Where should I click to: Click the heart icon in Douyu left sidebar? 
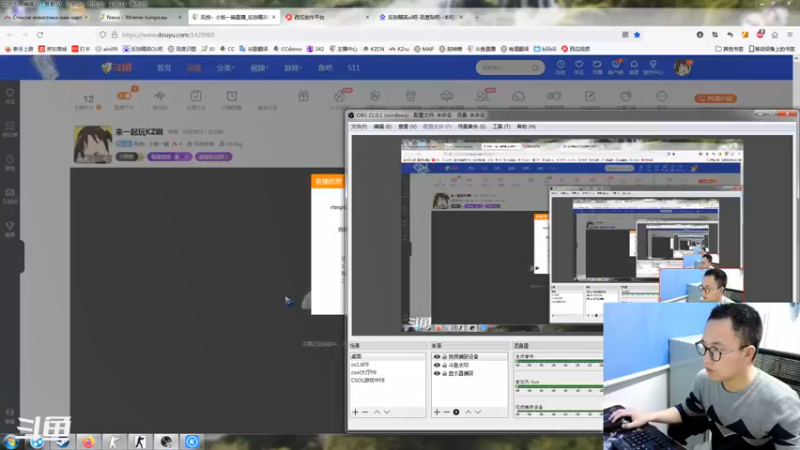coord(10,93)
